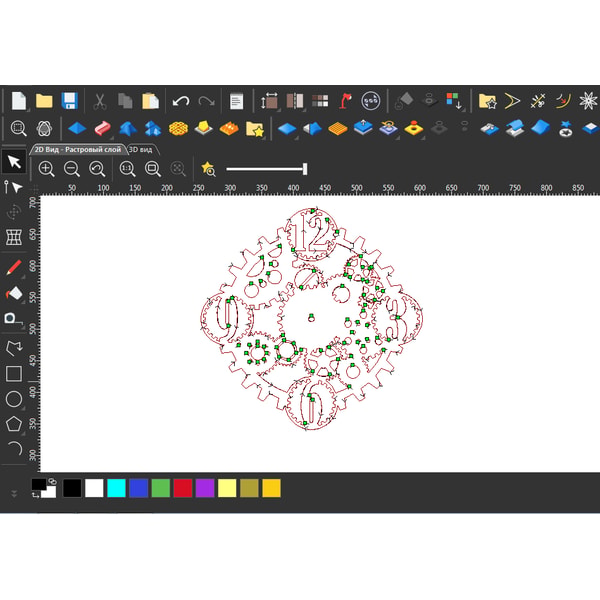Redo using the grey curved arrow
Screen dimensions: 600x600
tap(206, 101)
